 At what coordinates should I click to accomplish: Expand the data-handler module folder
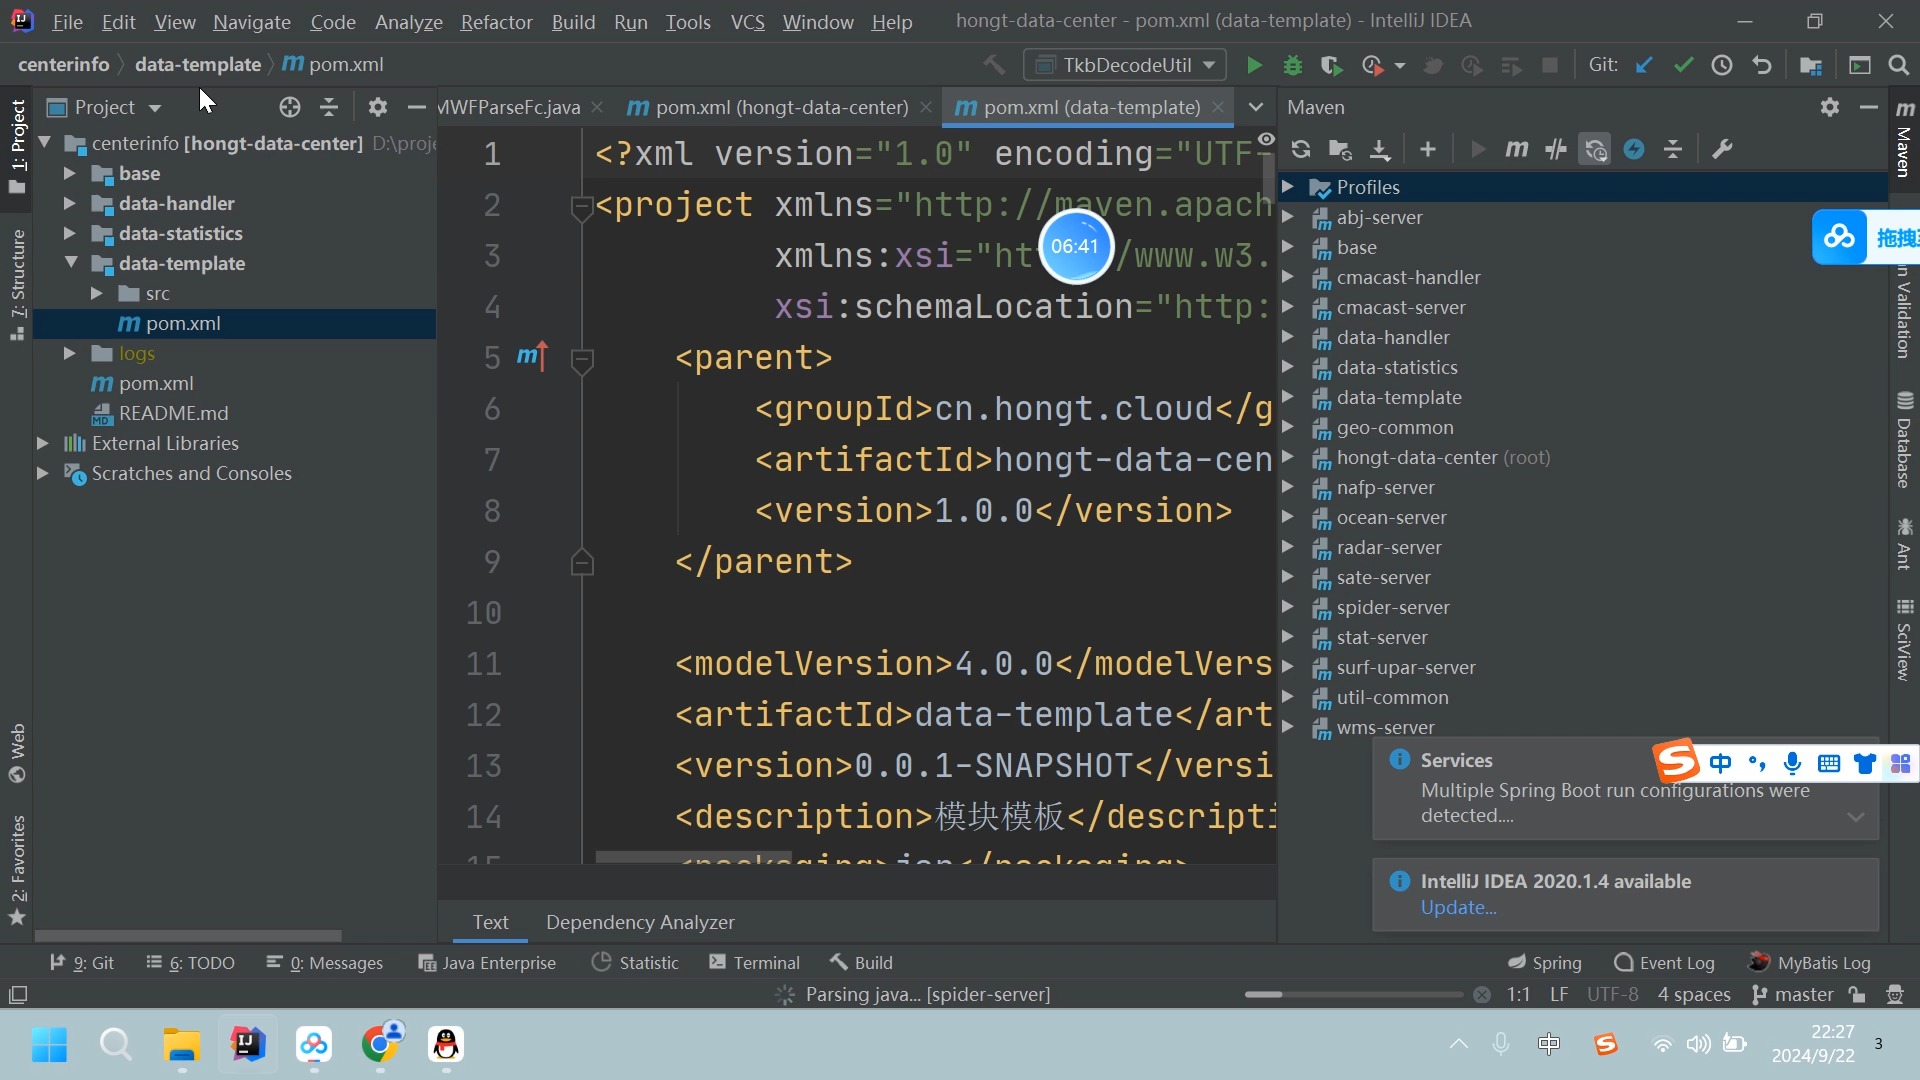point(69,204)
